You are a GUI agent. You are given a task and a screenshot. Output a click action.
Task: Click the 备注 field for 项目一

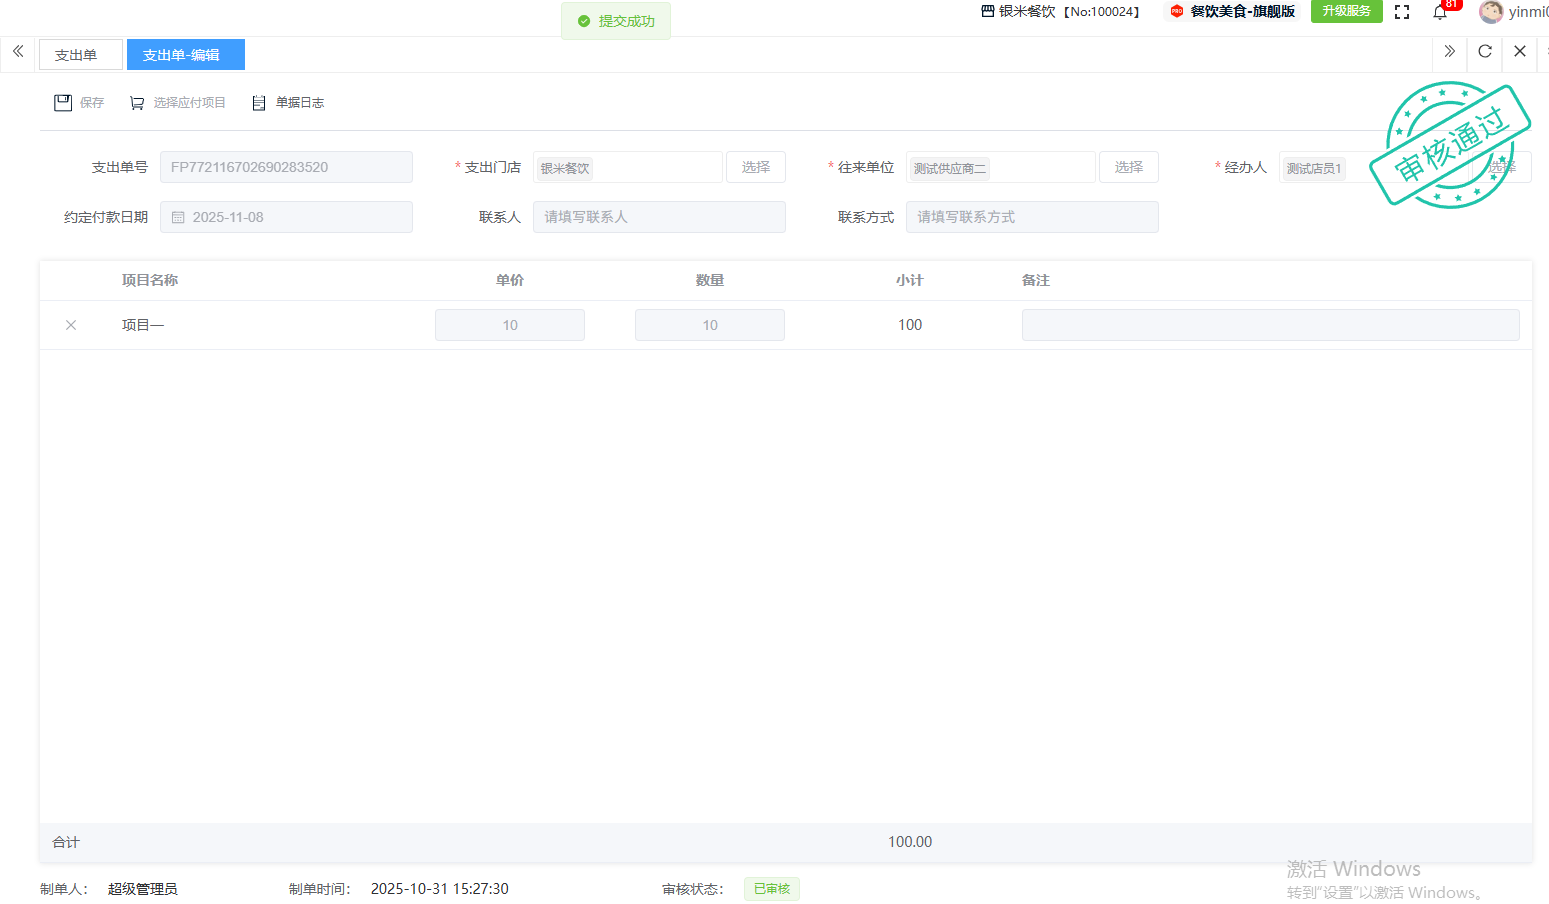1270,325
